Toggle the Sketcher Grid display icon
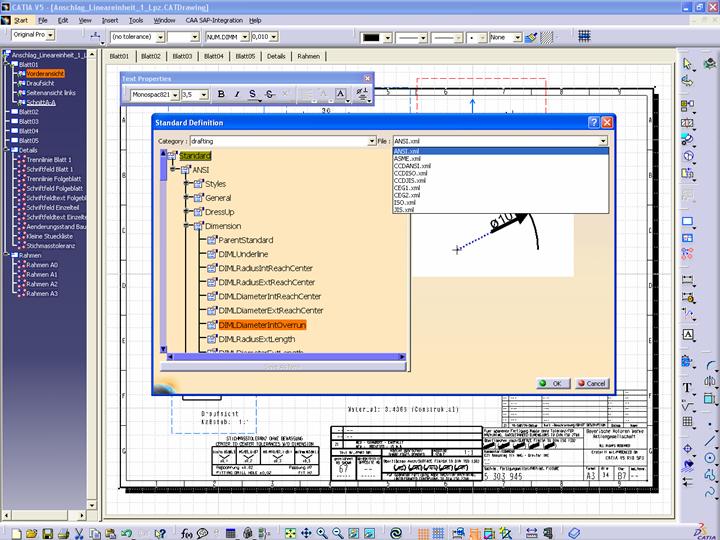The width and height of the screenshot is (720, 540). [x=584, y=36]
